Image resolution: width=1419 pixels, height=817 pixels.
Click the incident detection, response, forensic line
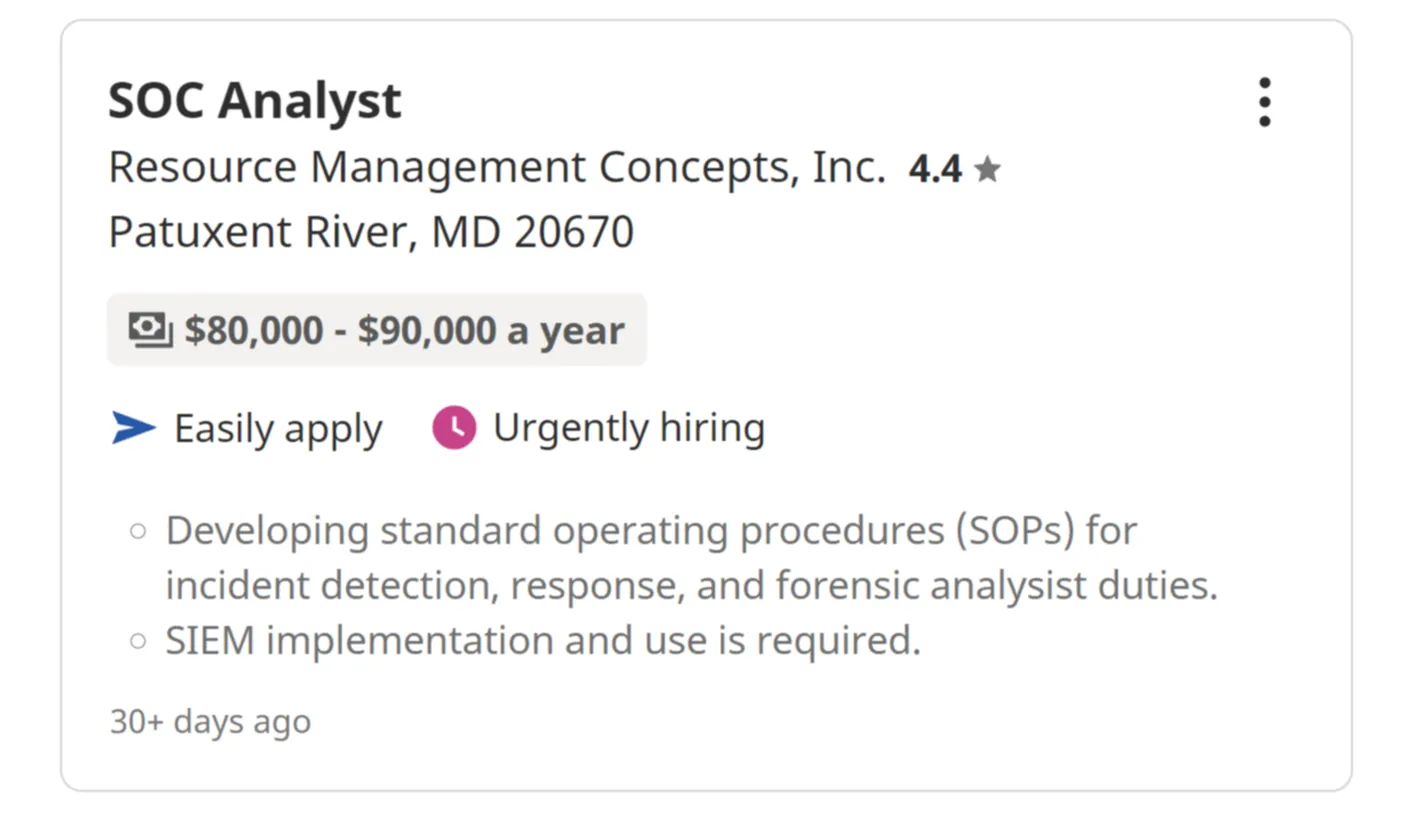691,586
